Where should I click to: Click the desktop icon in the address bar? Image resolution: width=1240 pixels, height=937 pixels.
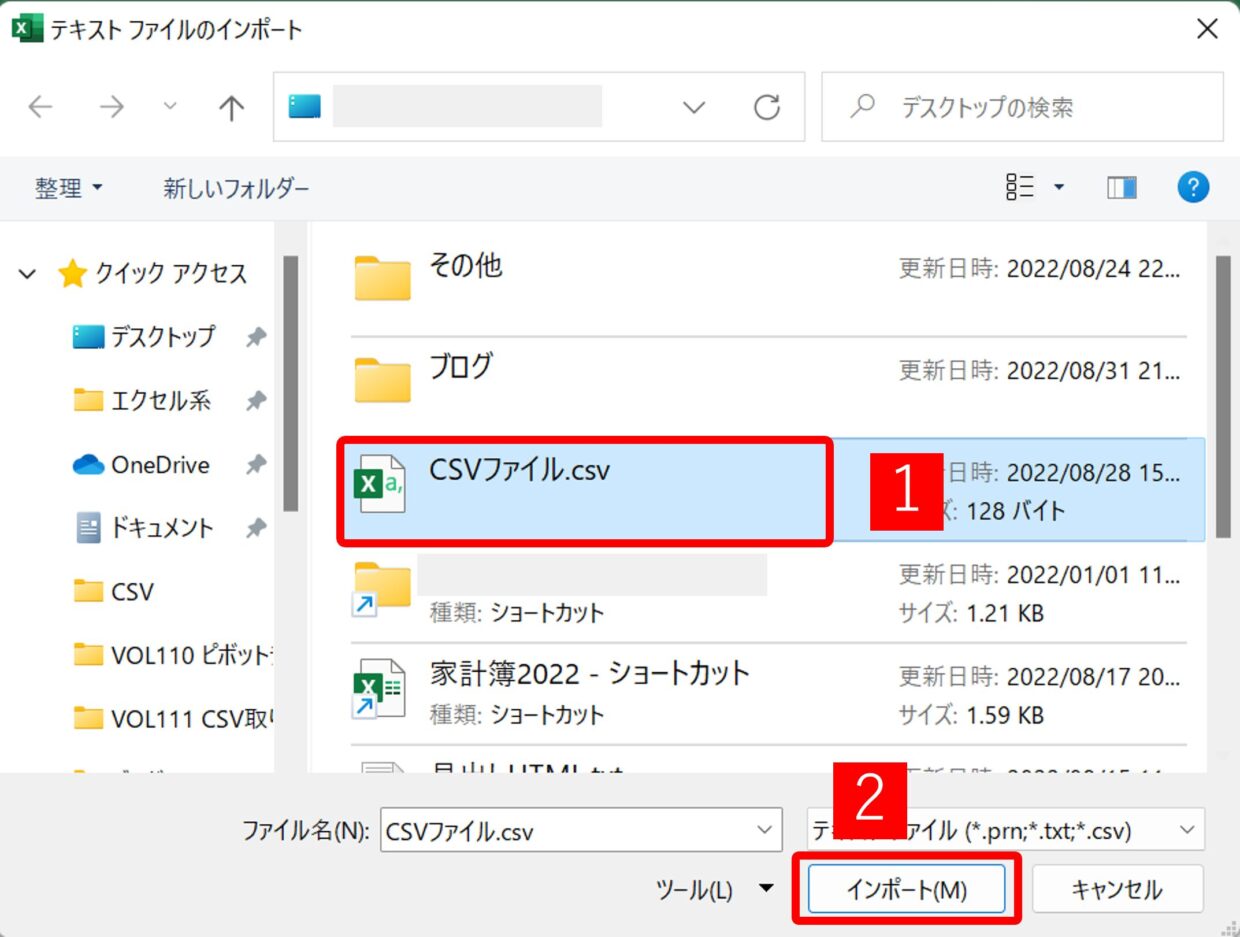point(304,106)
